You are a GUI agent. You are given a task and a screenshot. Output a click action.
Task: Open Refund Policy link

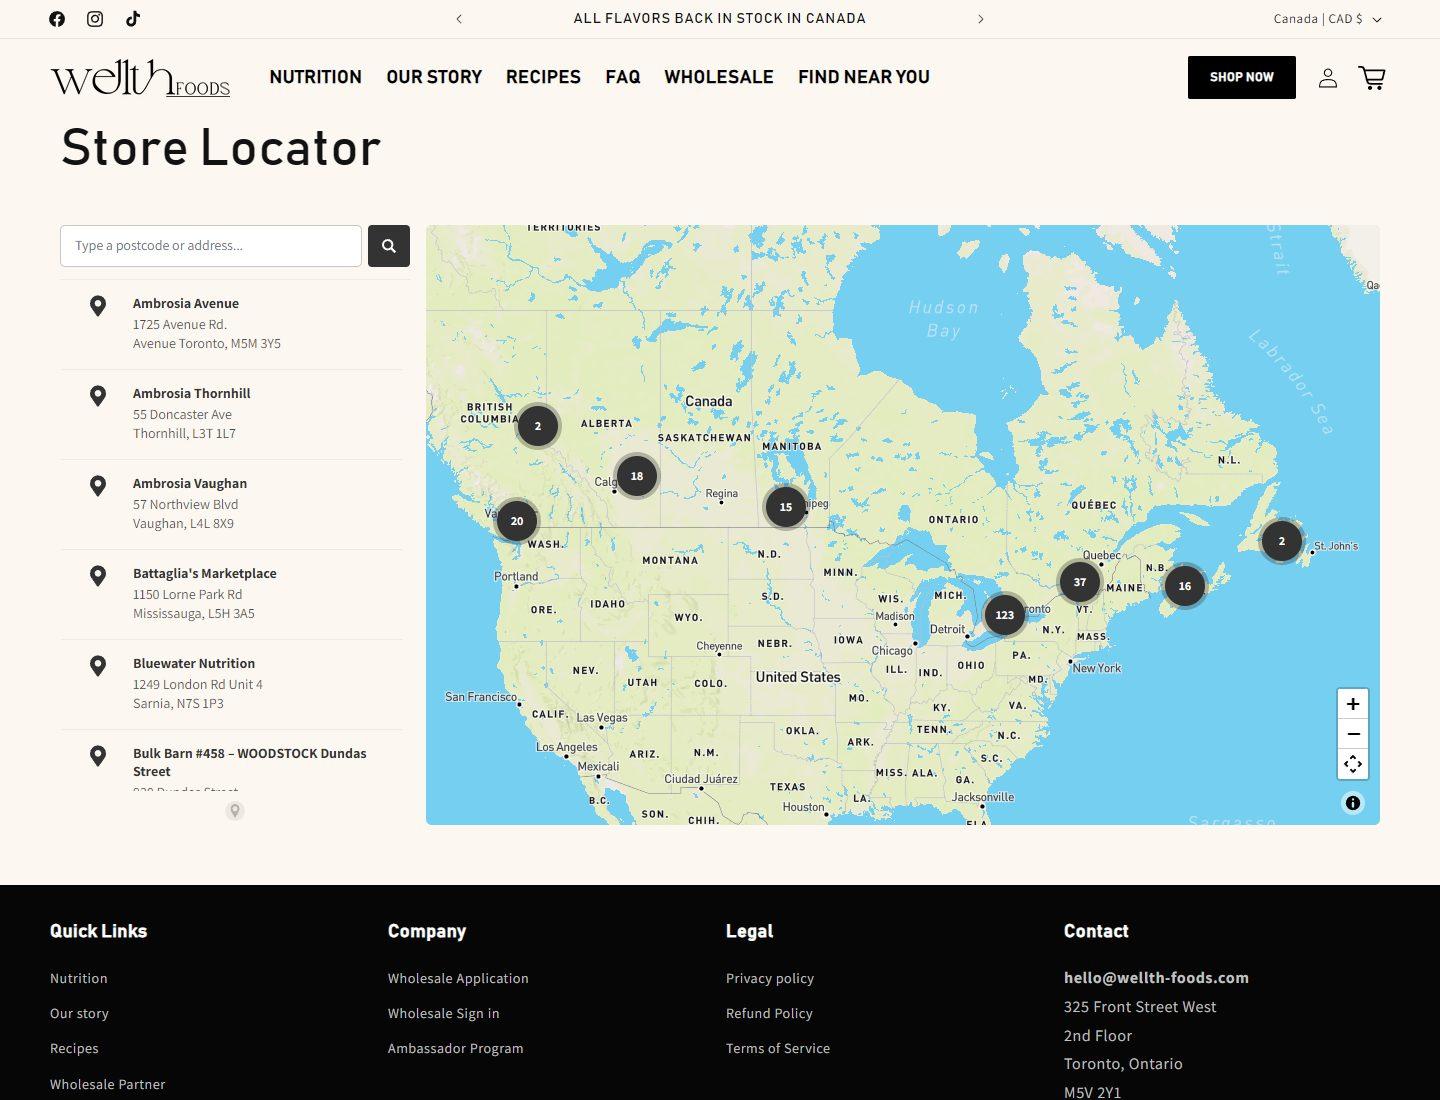(769, 1013)
